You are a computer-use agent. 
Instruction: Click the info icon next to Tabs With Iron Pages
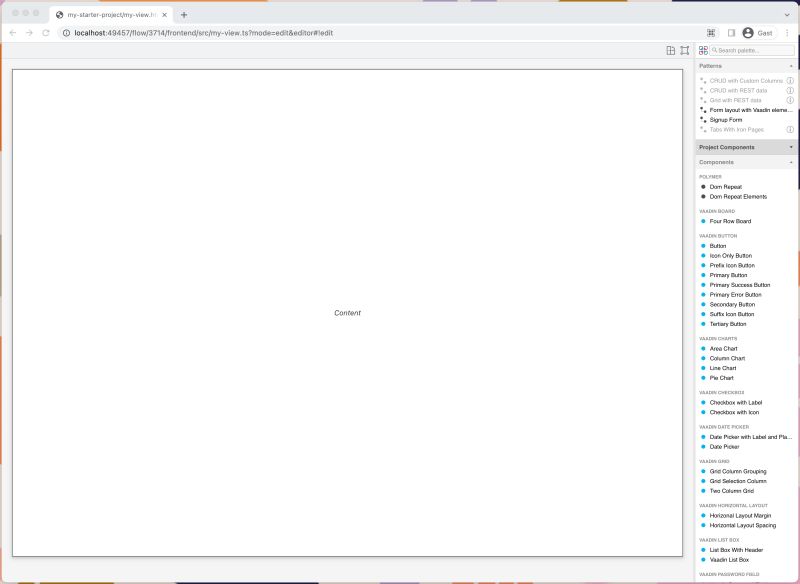[790, 129]
